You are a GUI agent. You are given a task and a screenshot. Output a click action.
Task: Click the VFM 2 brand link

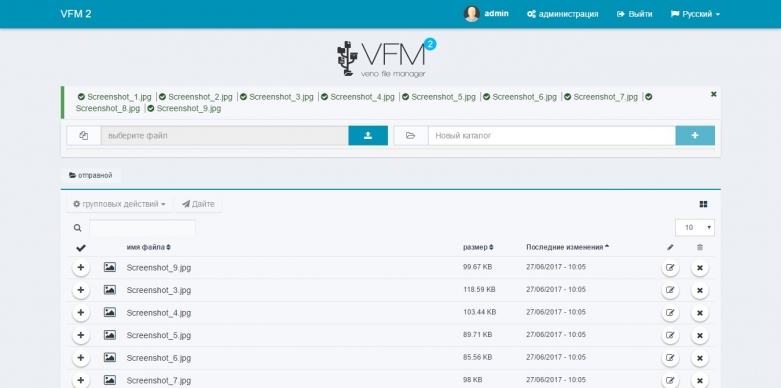point(76,14)
